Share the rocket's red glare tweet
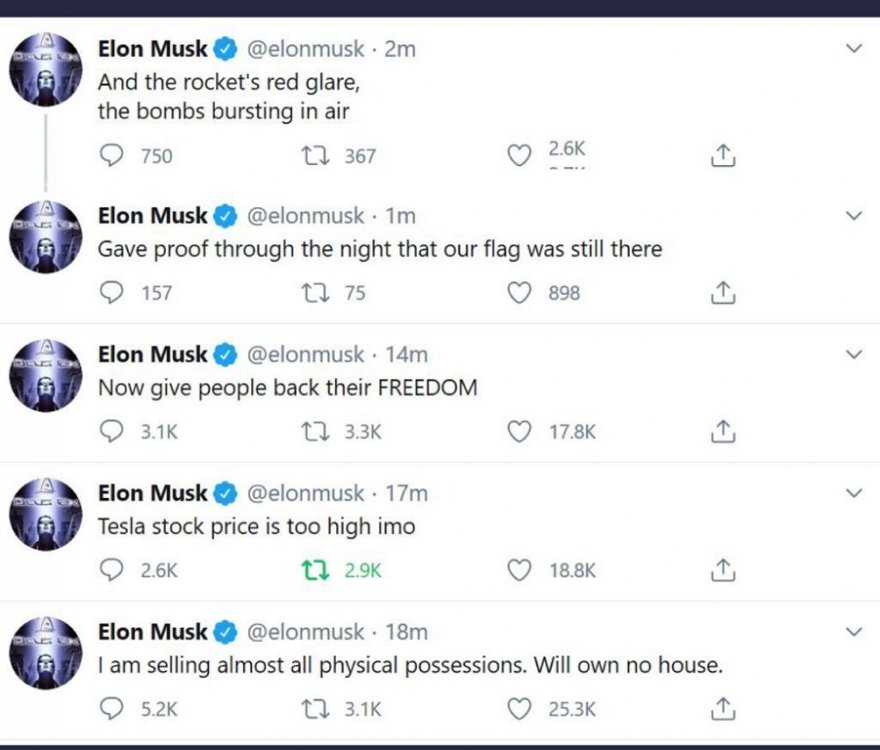Screen dimensions: 880x750 pyautogui.click(x=723, y=155)
